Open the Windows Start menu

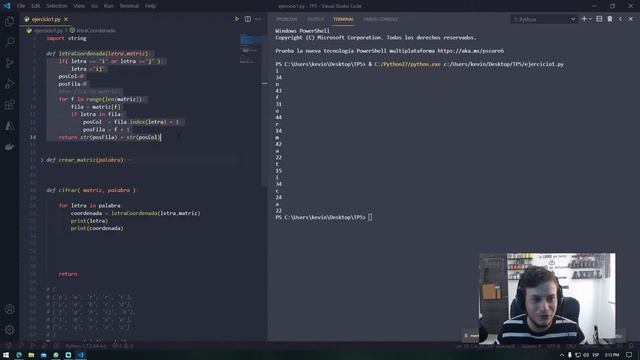[x=6, y=355]
